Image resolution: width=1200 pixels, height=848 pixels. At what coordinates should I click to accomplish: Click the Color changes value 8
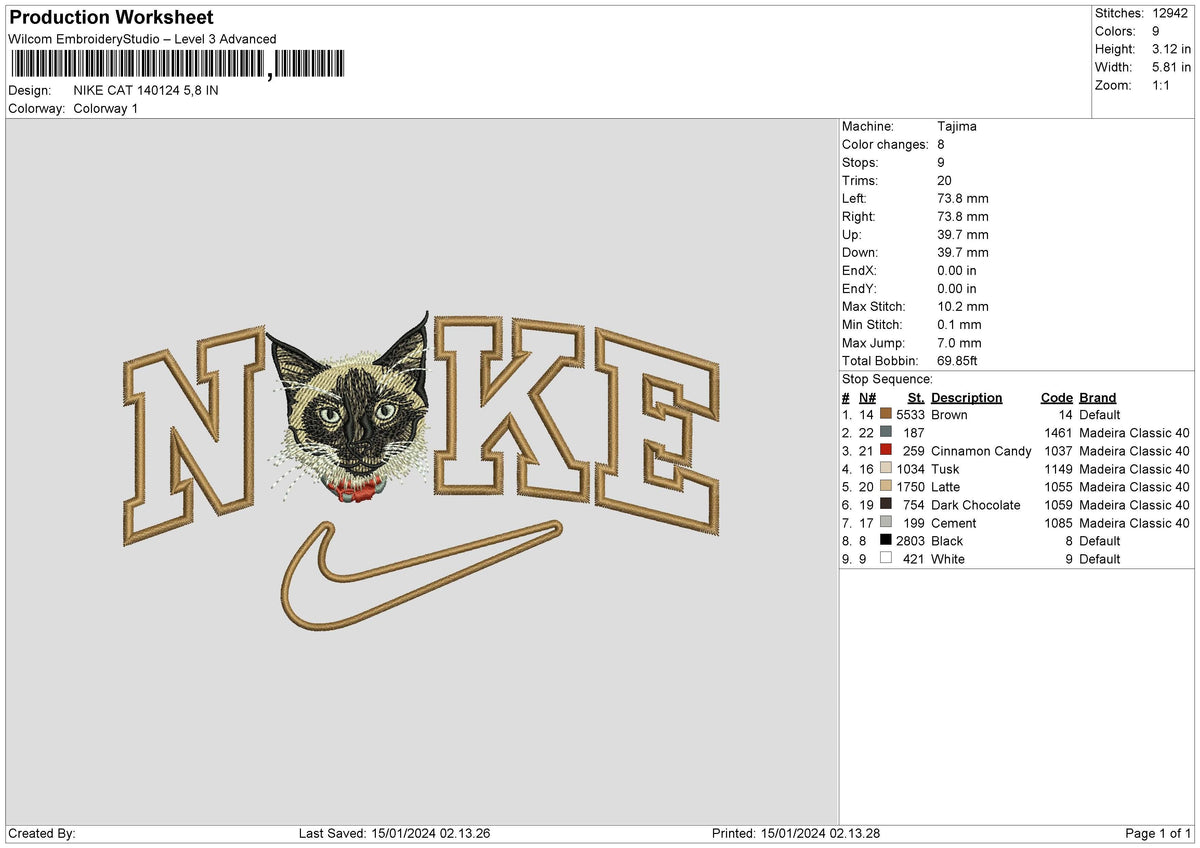(942, 144)
